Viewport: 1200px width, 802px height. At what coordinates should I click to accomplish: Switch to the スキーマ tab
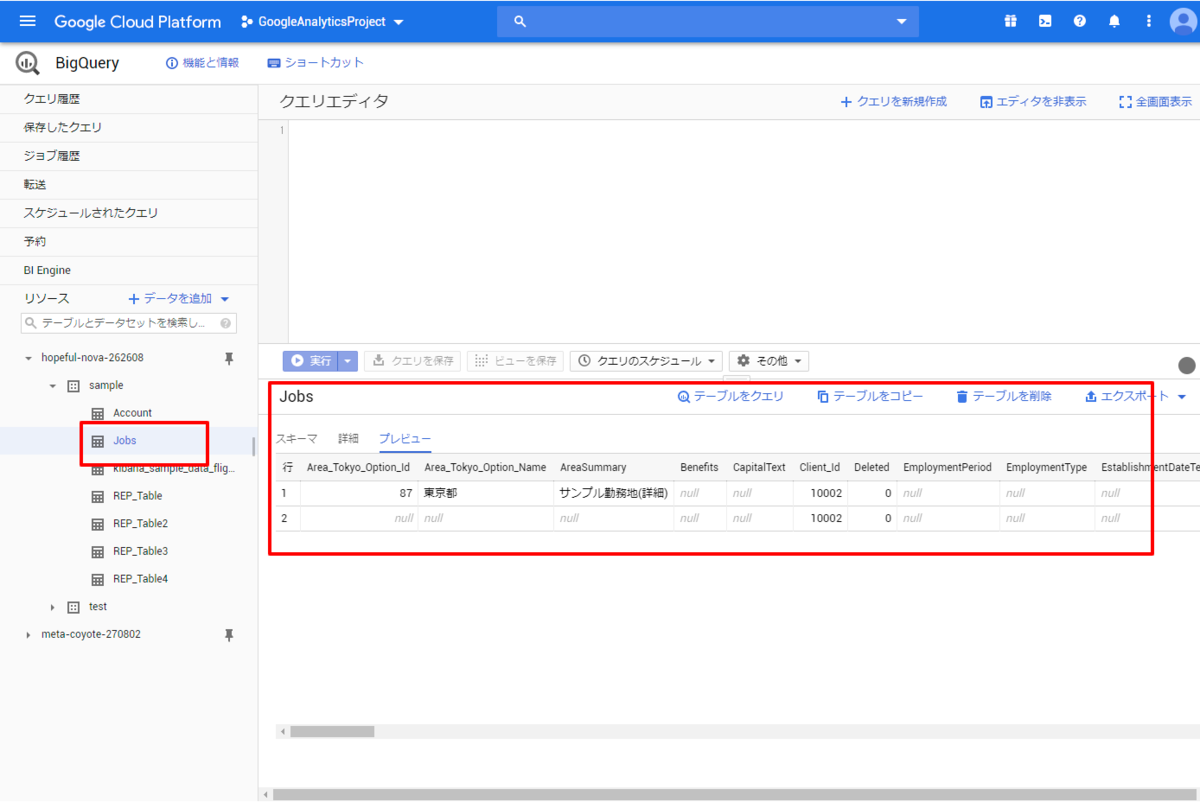point(297,438)
